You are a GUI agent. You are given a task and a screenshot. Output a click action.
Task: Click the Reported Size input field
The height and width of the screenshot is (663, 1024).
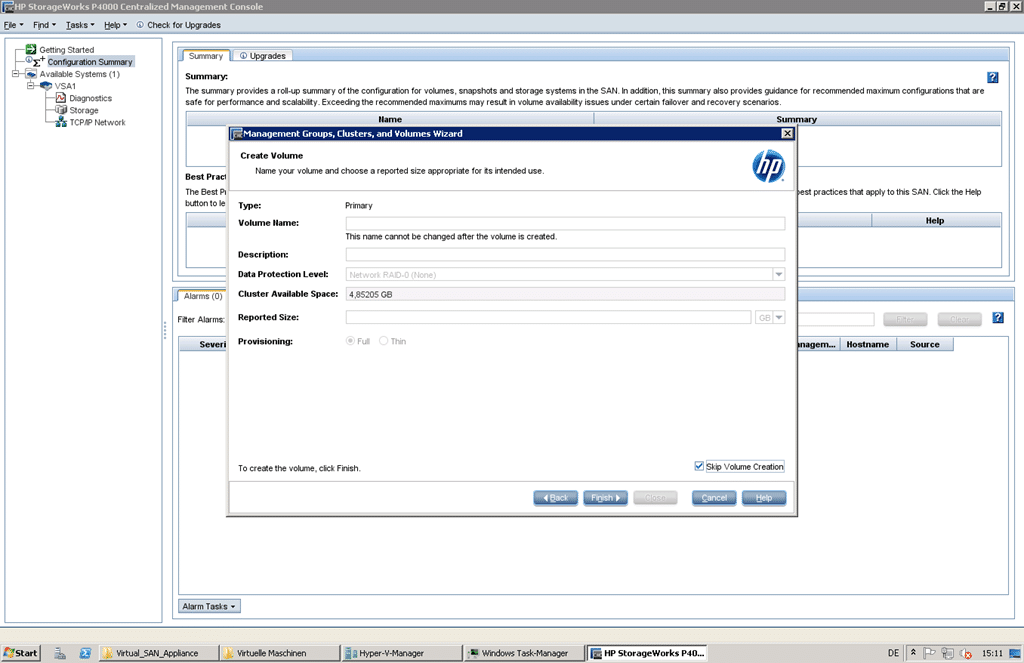click(x=548, y=317)
